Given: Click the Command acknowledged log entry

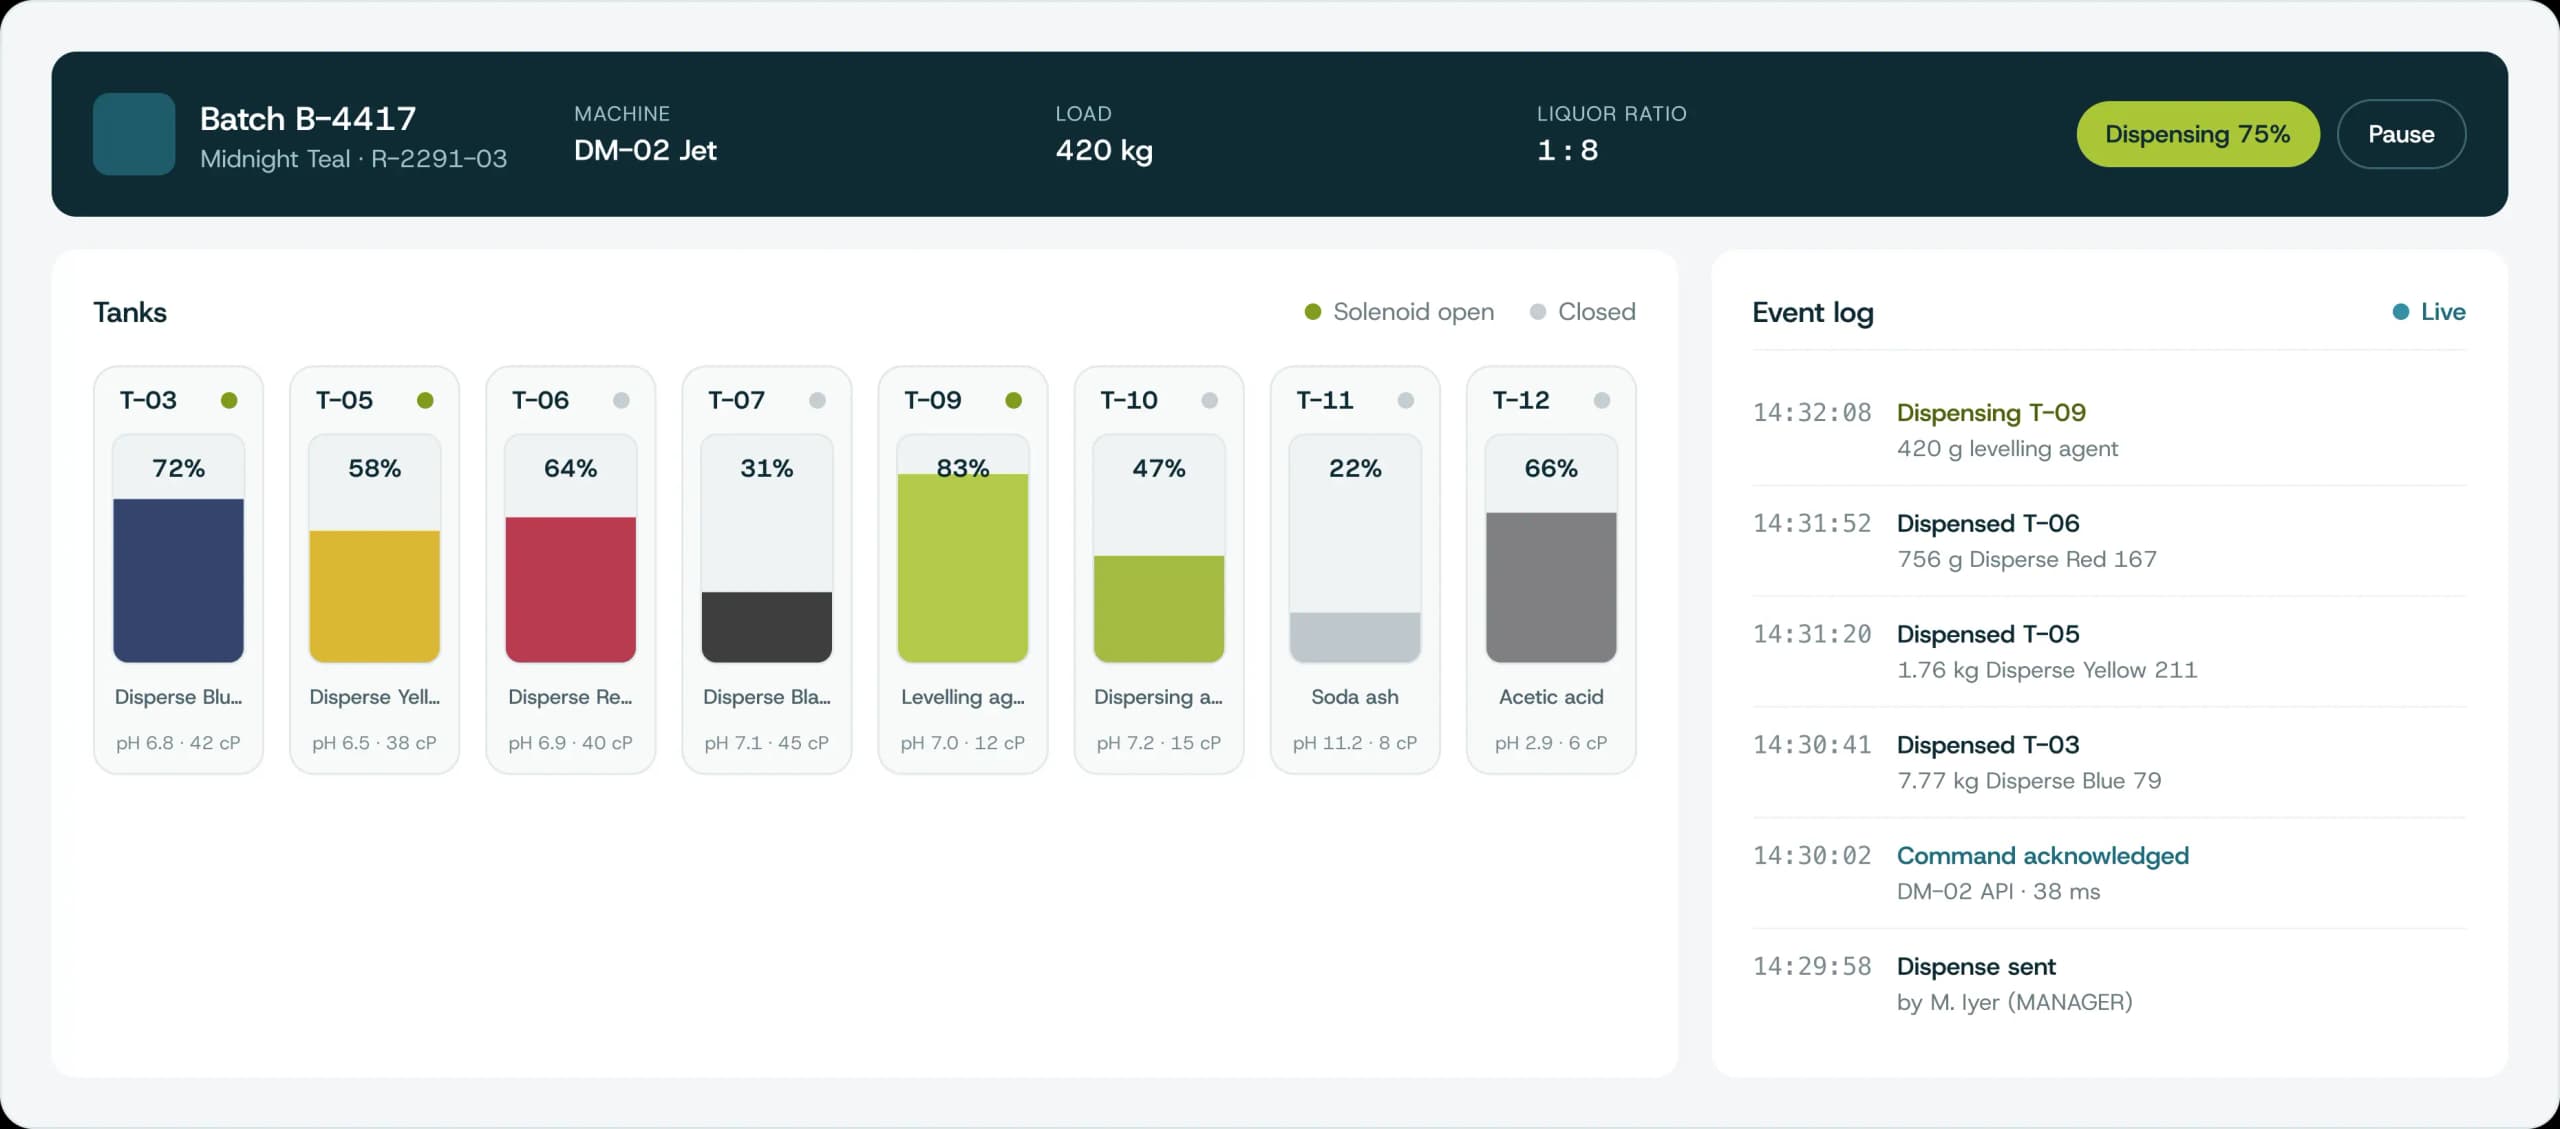Looking at the screenshot, I should tap(2108, 874).
